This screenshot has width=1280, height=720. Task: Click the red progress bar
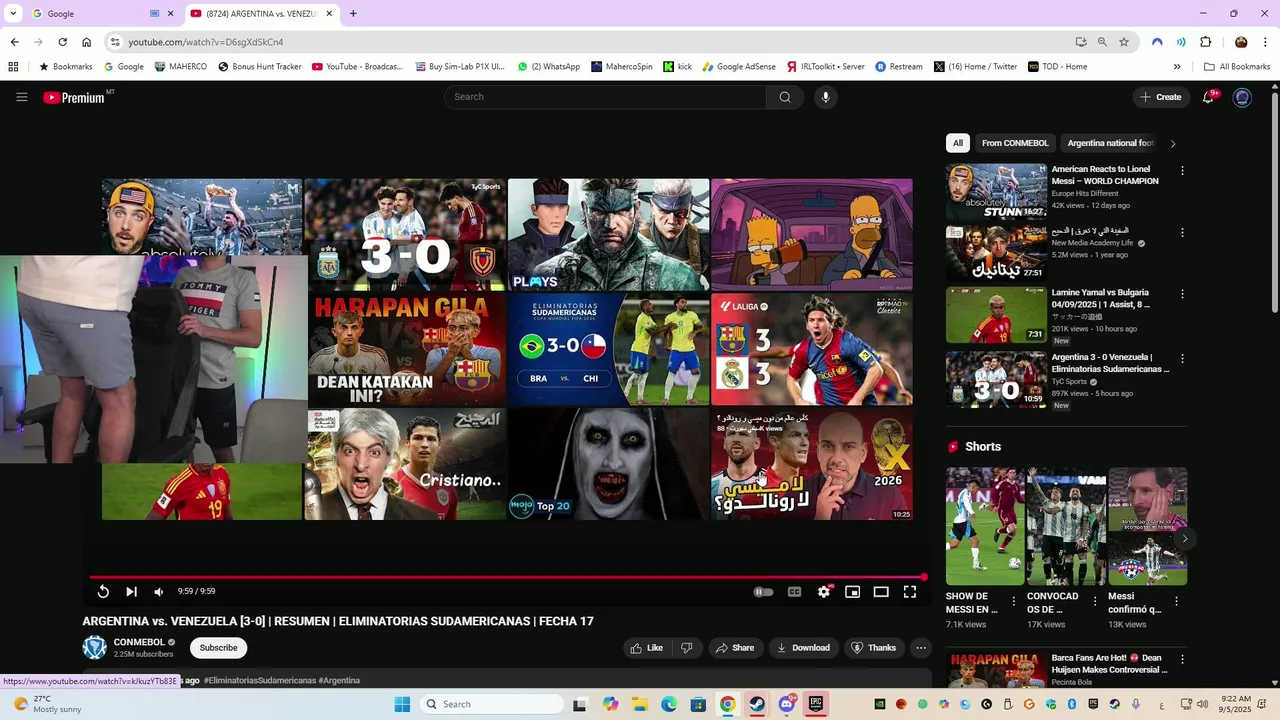click(508, 577)
